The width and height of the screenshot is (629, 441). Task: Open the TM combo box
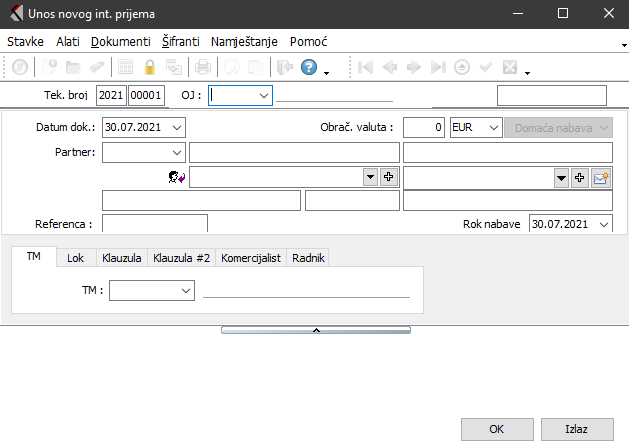[x=186, y=290]
